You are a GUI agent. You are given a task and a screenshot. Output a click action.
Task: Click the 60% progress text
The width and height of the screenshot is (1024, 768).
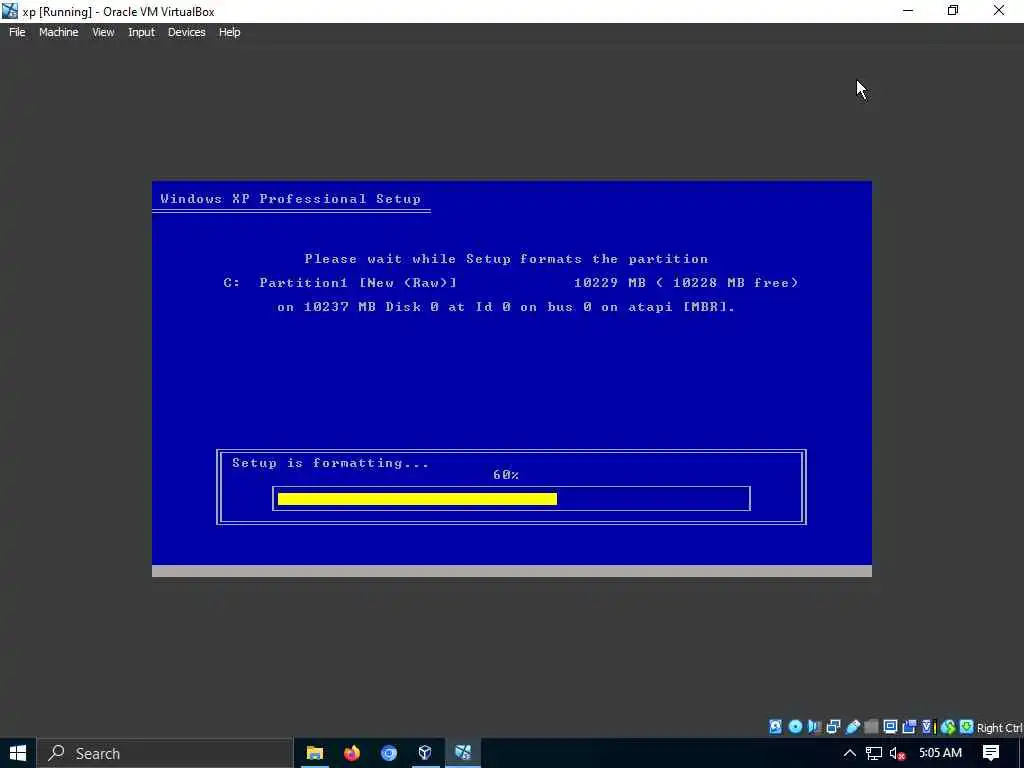click(x=506, y=475)
